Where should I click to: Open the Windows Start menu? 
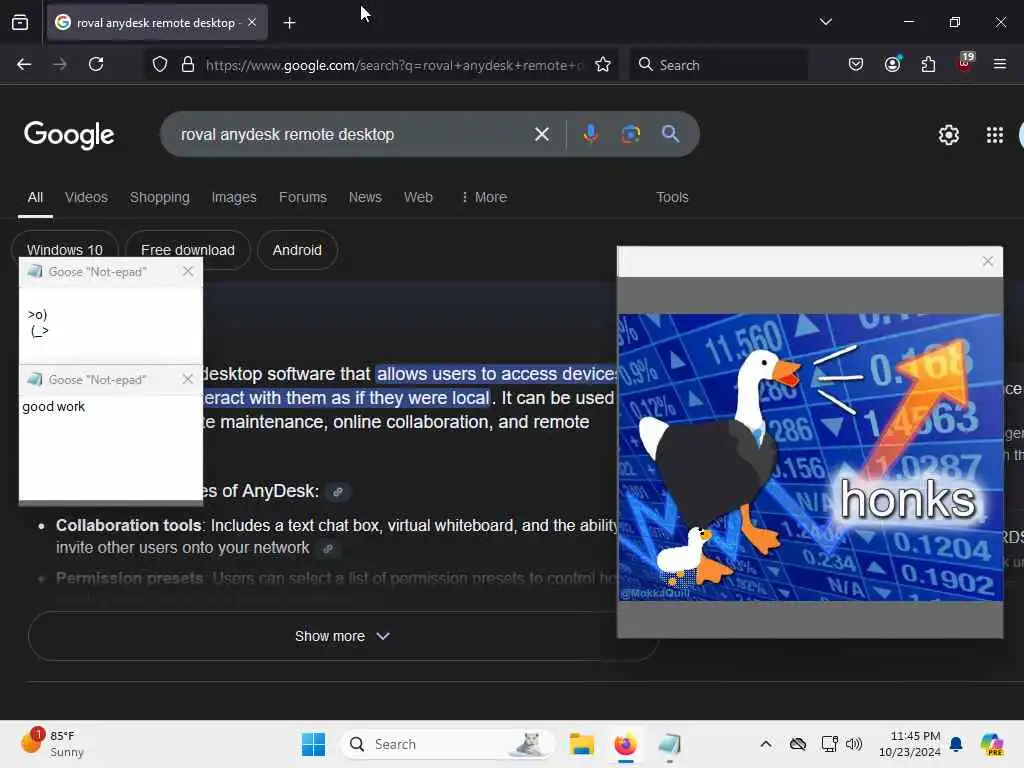[x=313, y=744]
